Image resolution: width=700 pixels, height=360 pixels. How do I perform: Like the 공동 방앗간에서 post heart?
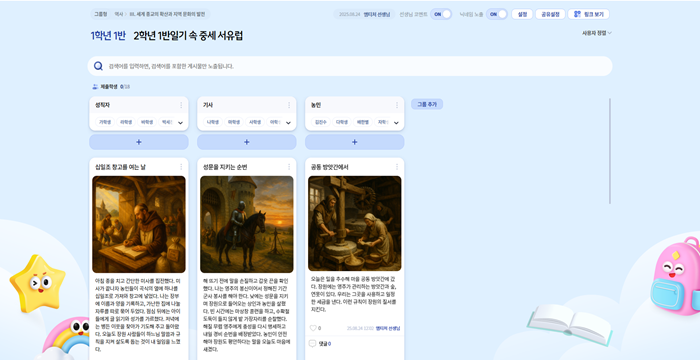pos(313,328)
